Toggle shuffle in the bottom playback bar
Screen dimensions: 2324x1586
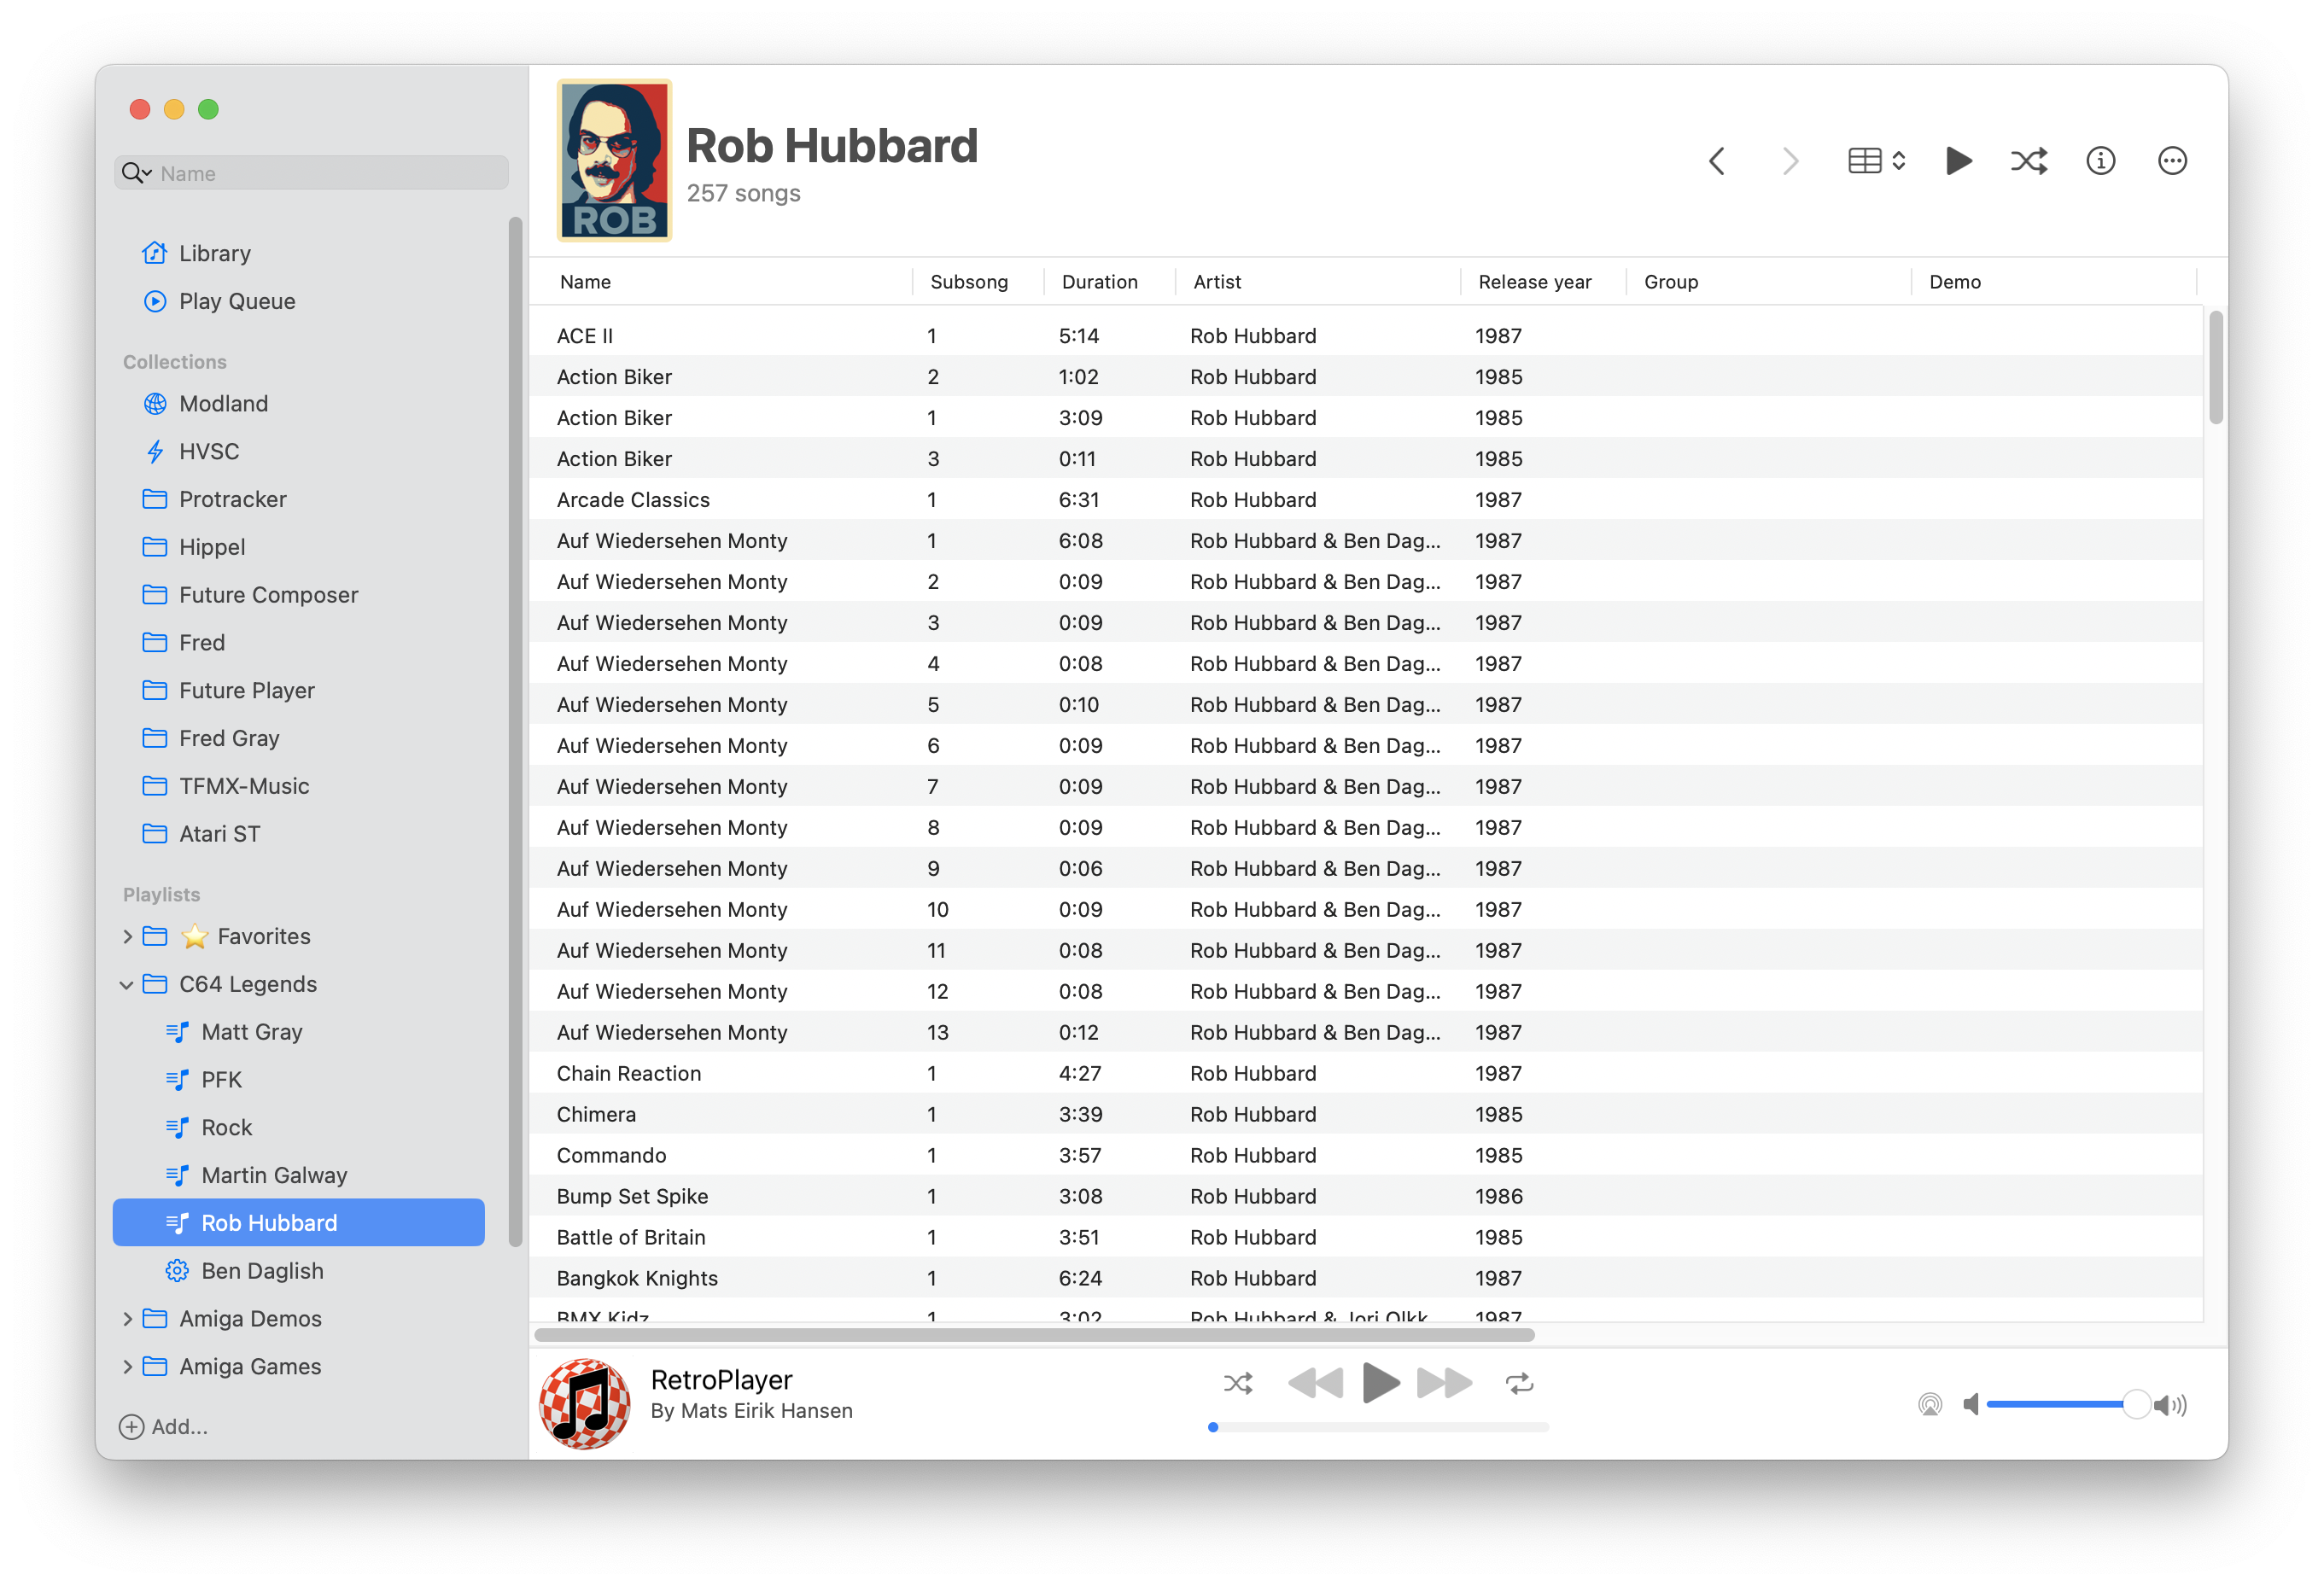point(1238,1383)
